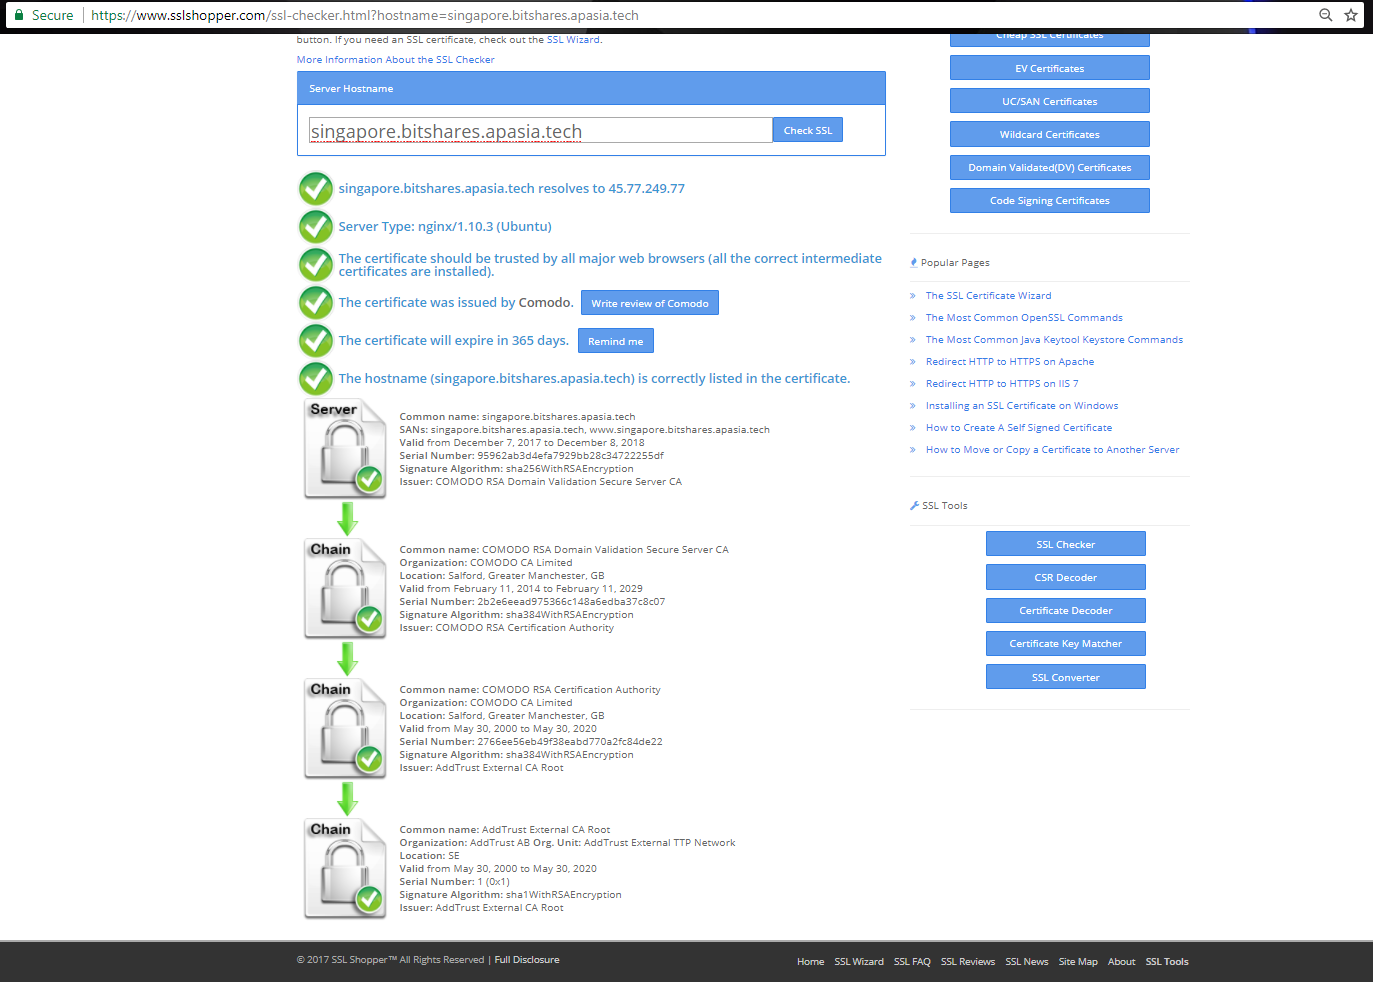This screenshot has height=982, width=1373.
Task: Open Wildcard Certificates button
Action: pos(1050,134)
